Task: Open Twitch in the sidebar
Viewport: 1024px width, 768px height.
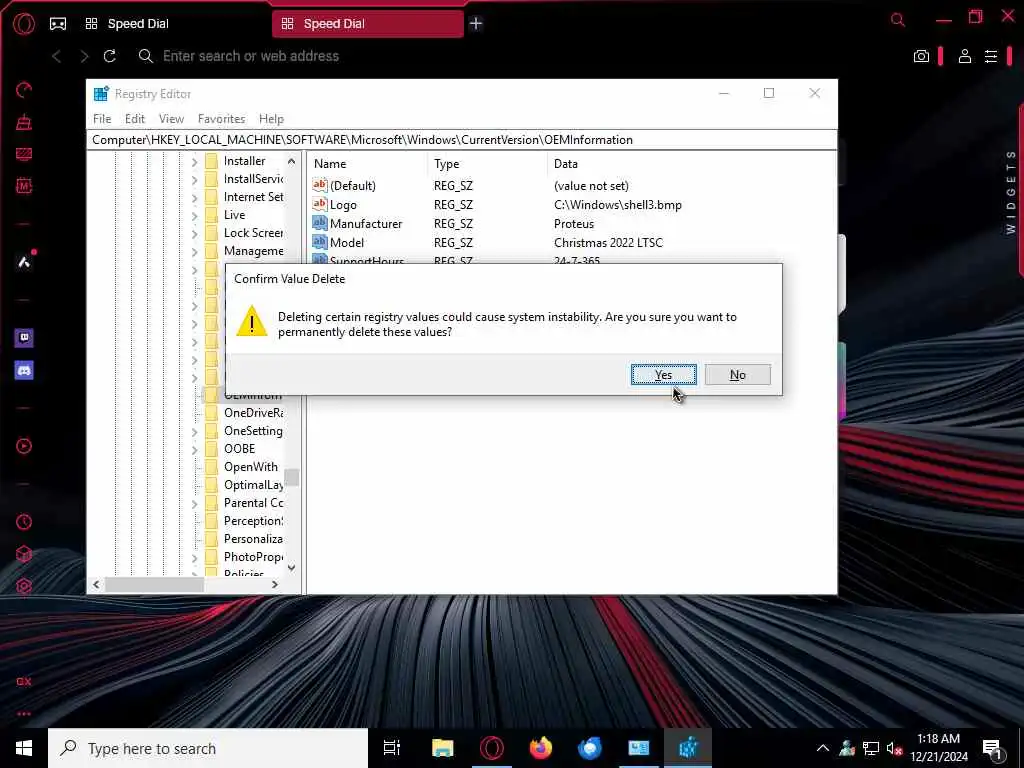Action: point(24,338)
